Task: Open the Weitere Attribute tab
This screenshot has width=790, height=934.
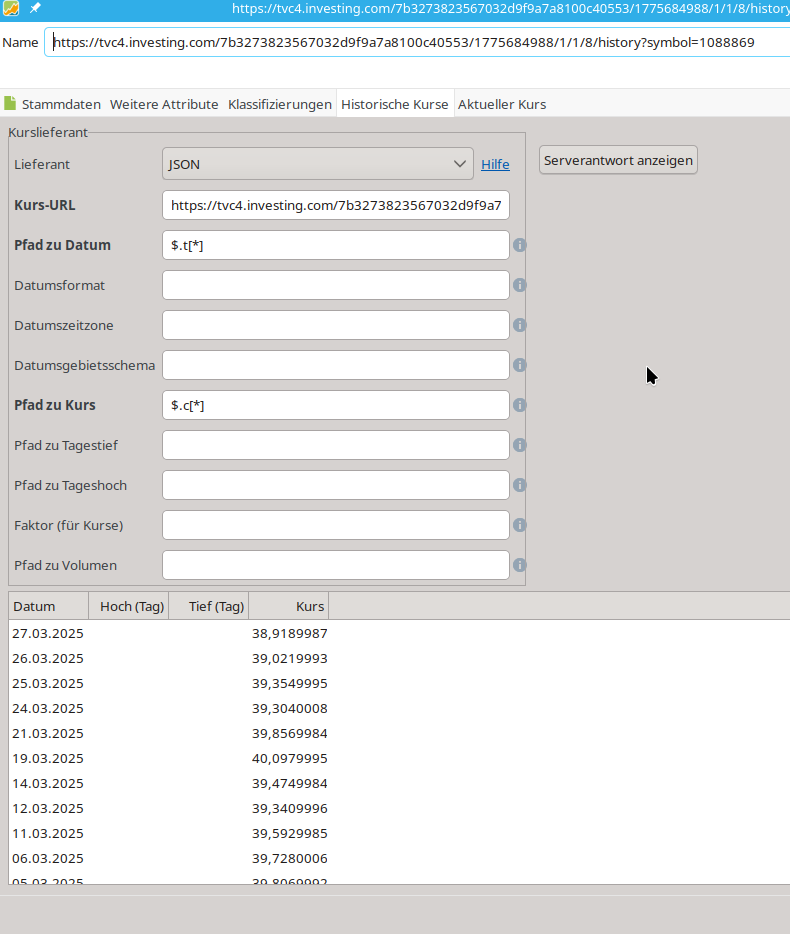Action: 164,104
